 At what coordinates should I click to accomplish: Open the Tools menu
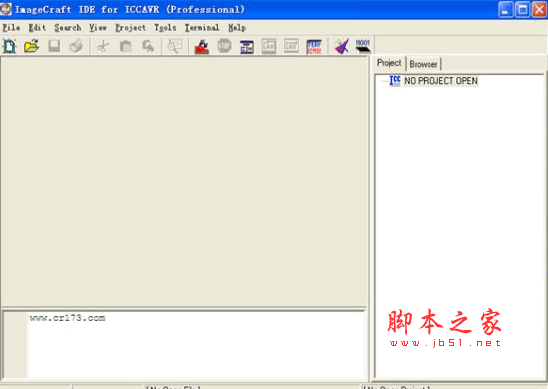[x=165, y=28]
